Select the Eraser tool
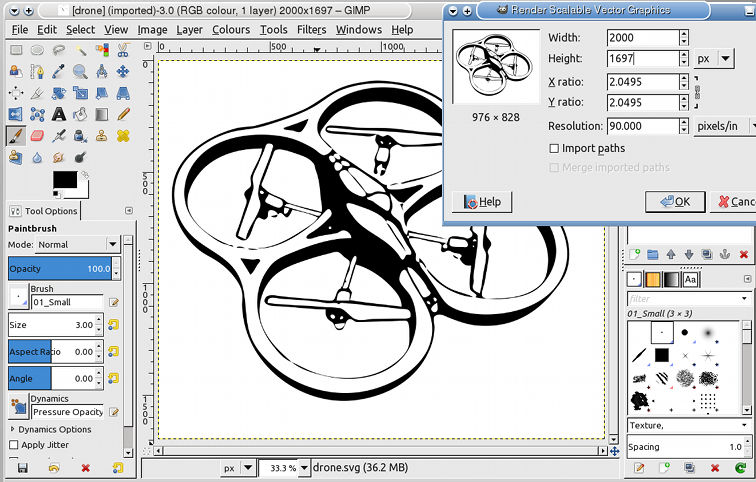 coord(37,136)
